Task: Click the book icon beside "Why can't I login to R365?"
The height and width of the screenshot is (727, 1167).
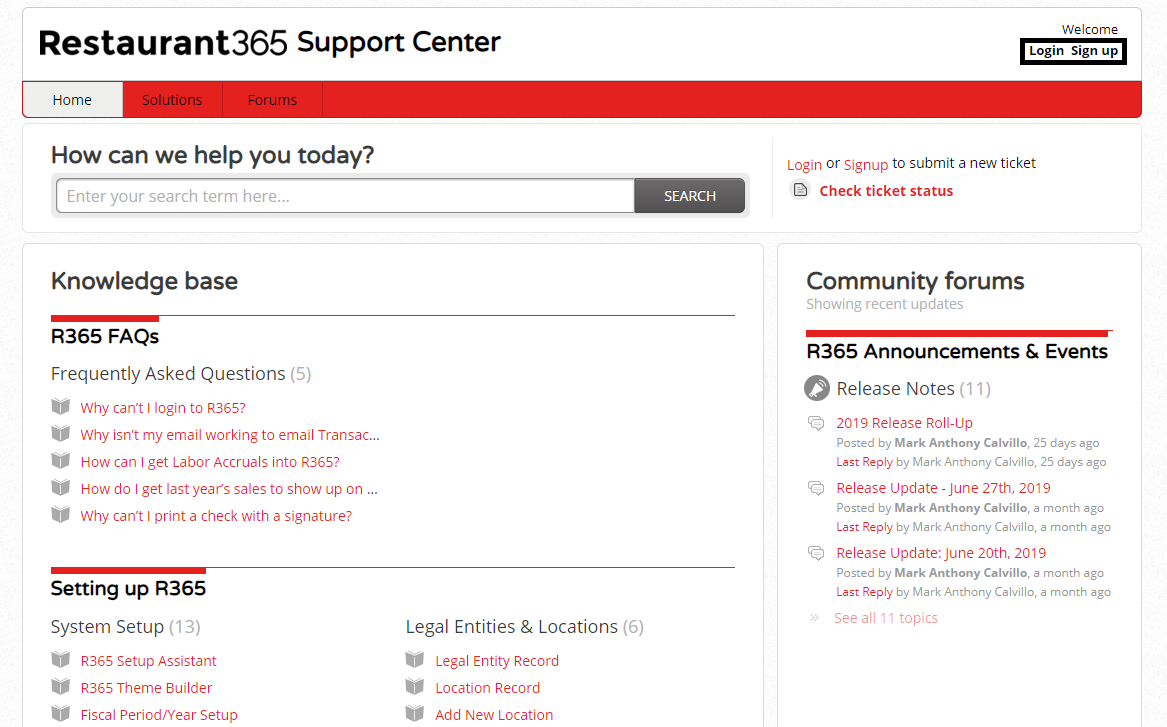Action: (60, 406)
